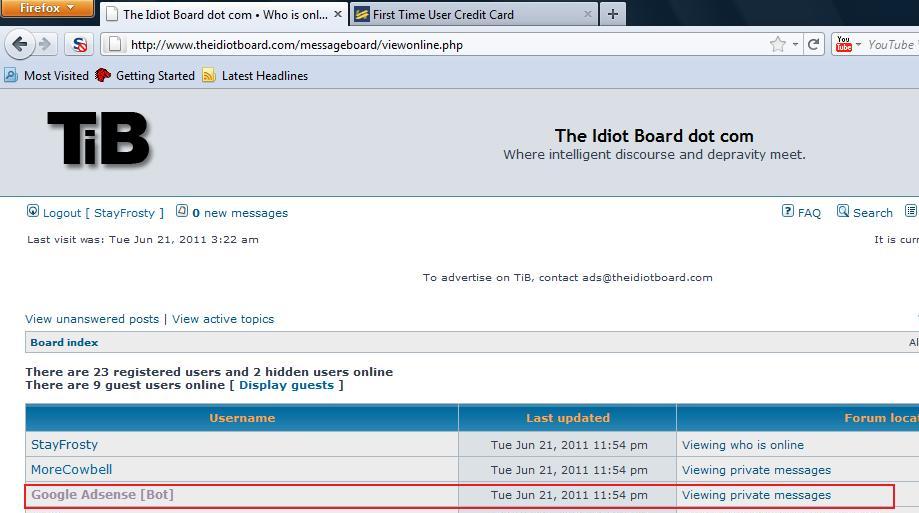Click MoreCowbell's Viewing private messages link
Viewport: 919px width, 513px height.
pyautogui.click(x=756, y=470)
